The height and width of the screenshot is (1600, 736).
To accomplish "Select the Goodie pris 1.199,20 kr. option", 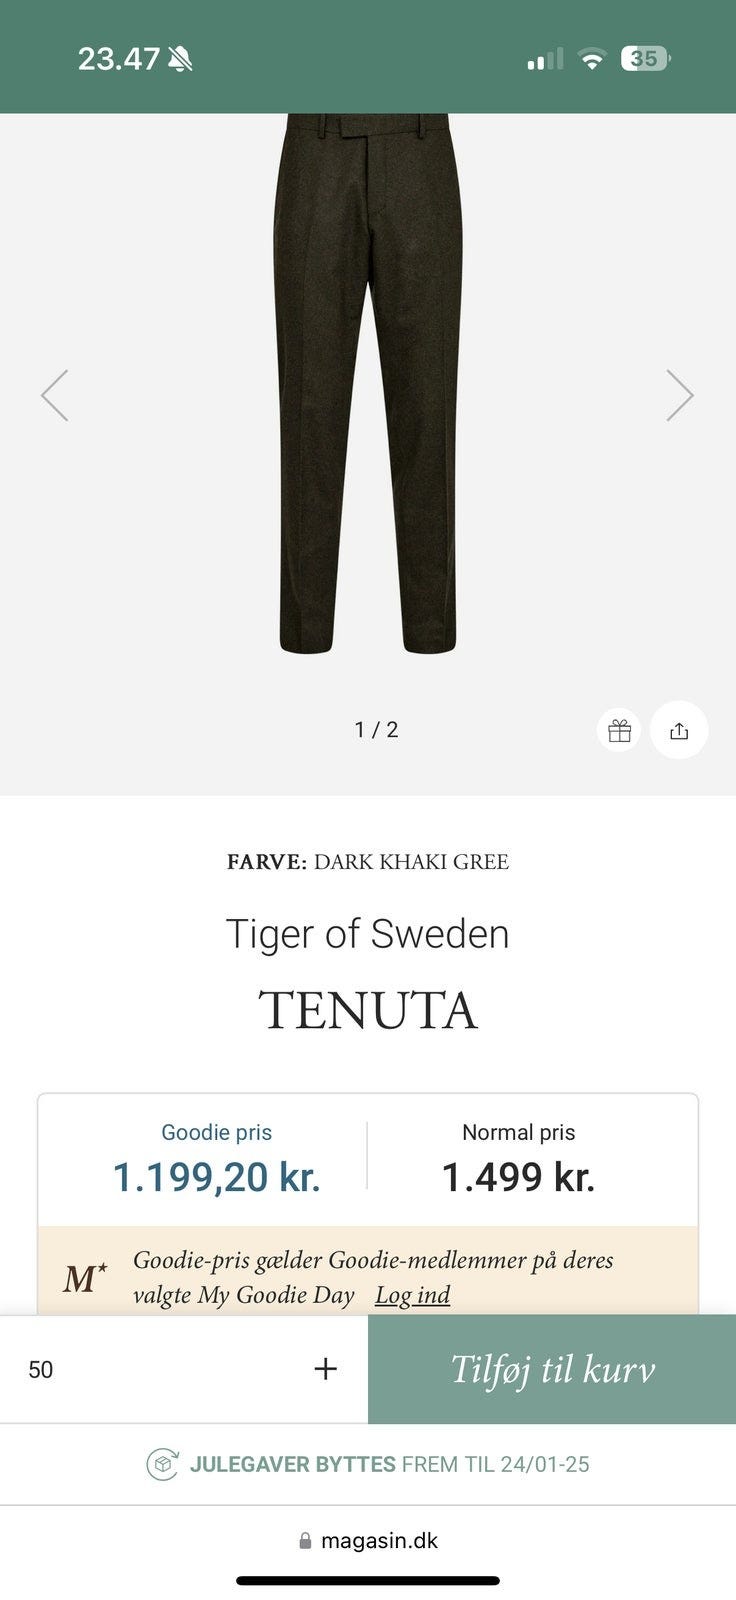I will pos(216,1160).
